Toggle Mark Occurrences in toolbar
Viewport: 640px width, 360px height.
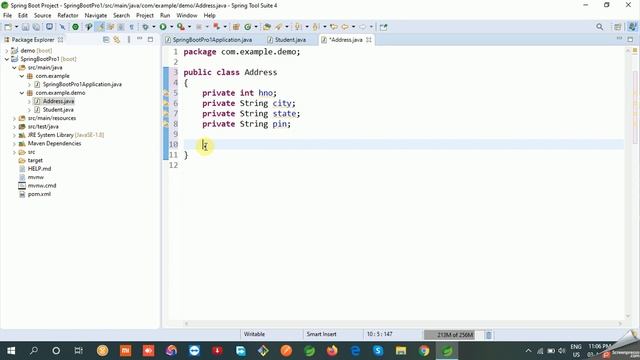point(100,27)
